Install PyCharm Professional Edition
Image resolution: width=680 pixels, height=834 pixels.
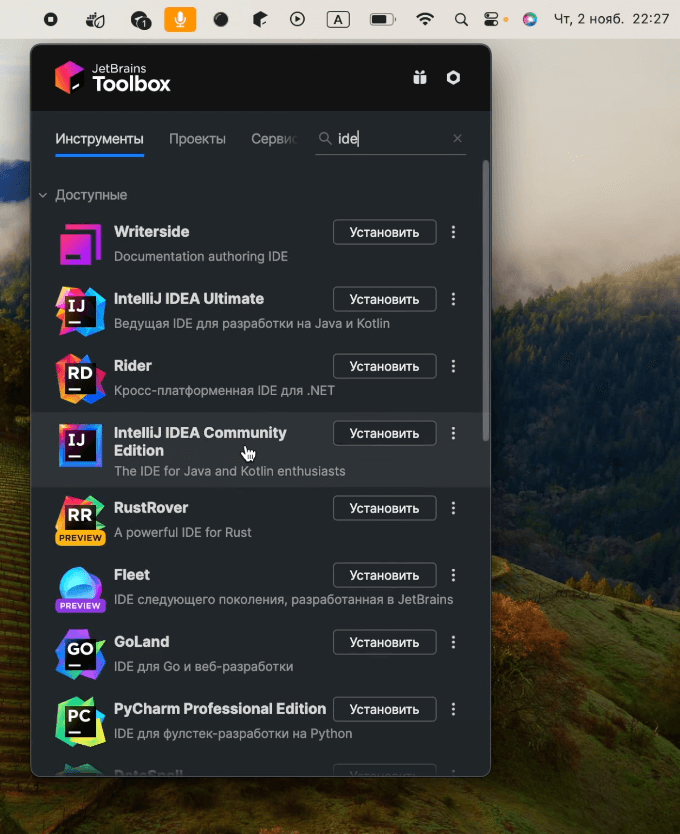click(385, 709)
